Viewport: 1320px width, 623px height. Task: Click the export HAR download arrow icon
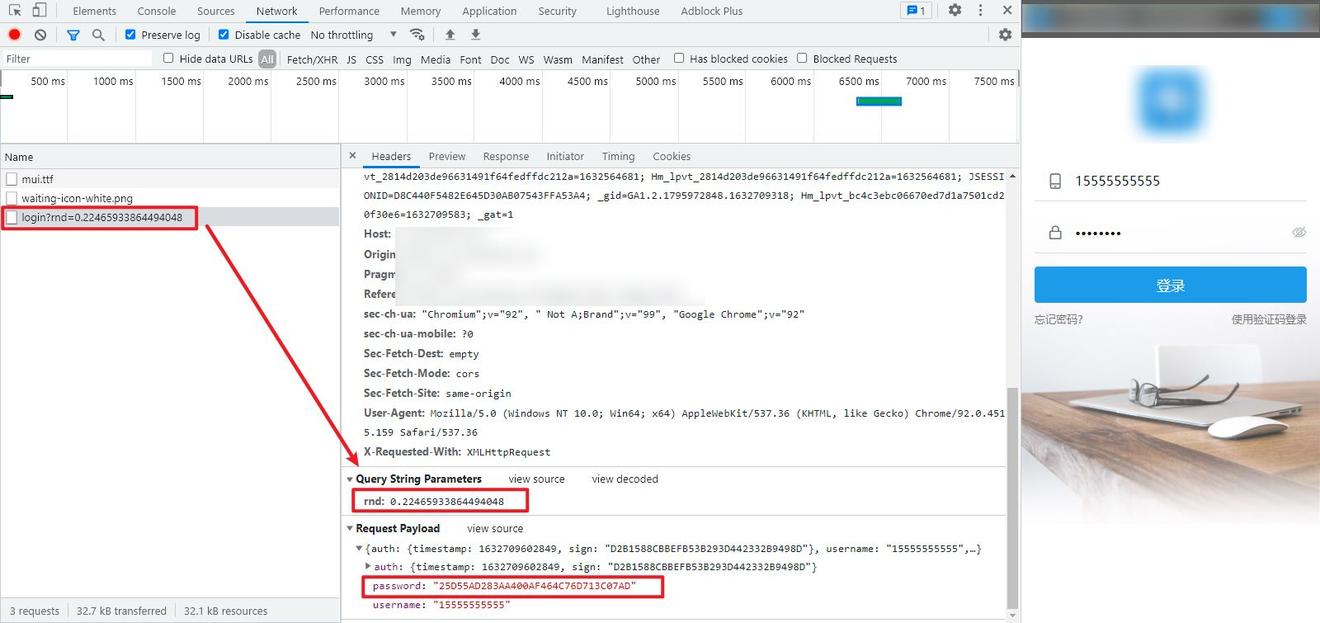pyautogui.click(x=475, y=34)
